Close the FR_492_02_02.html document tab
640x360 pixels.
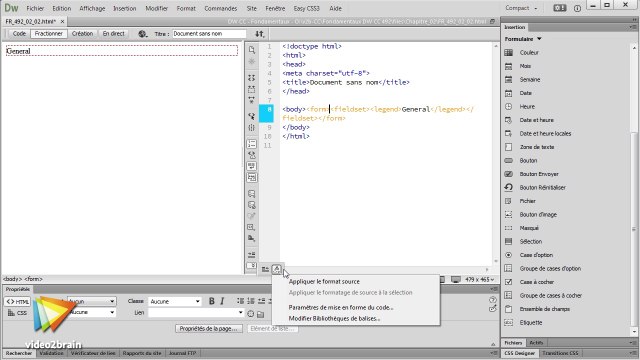pyautogui.click(x=62, y=21)
